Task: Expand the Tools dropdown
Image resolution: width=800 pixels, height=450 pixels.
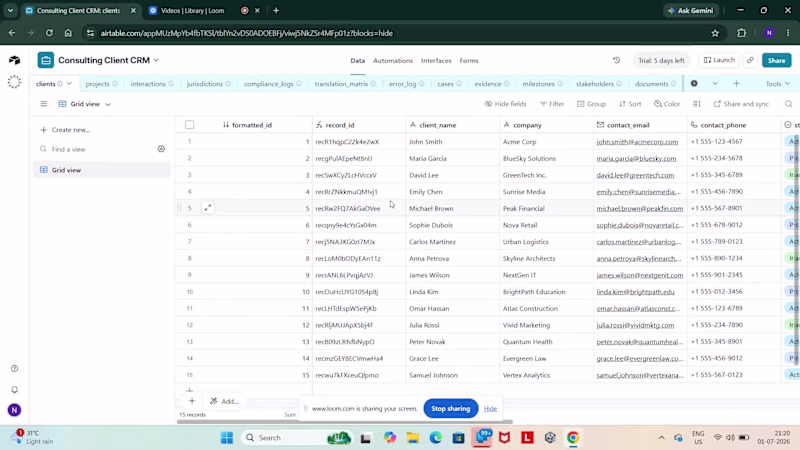Action: 778,84
